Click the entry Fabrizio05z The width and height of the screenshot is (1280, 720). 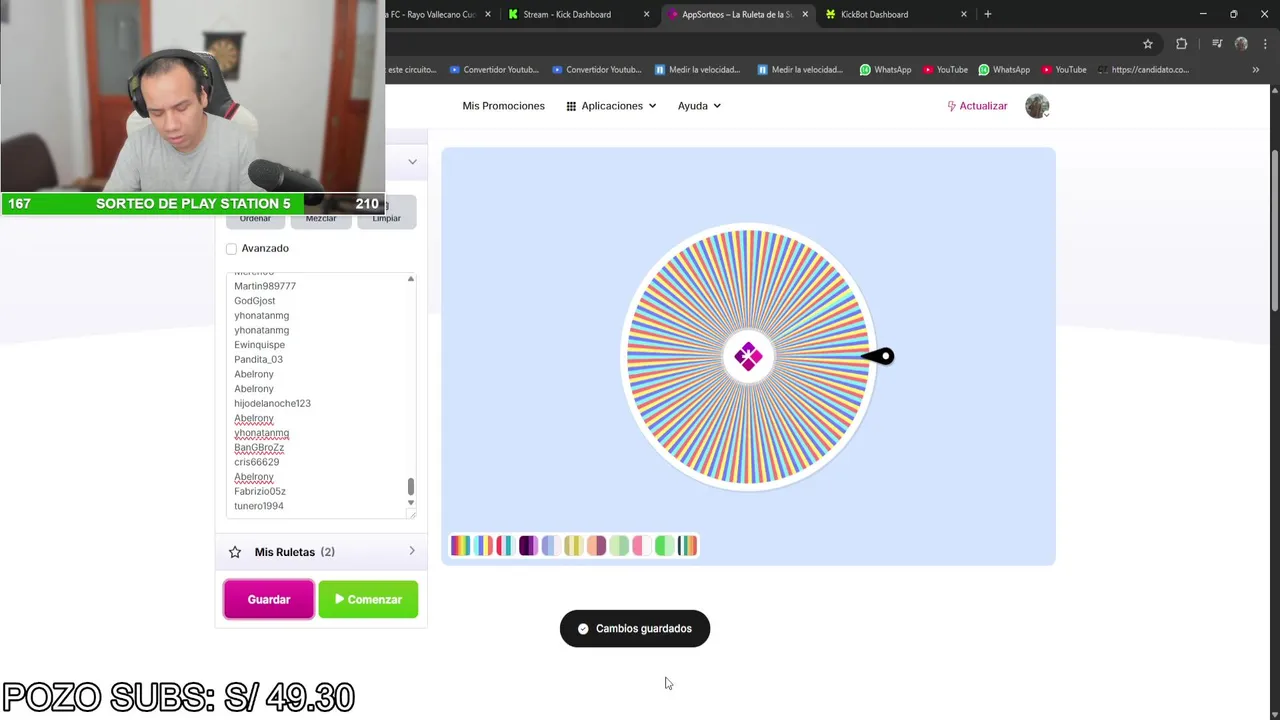(260, 491)
